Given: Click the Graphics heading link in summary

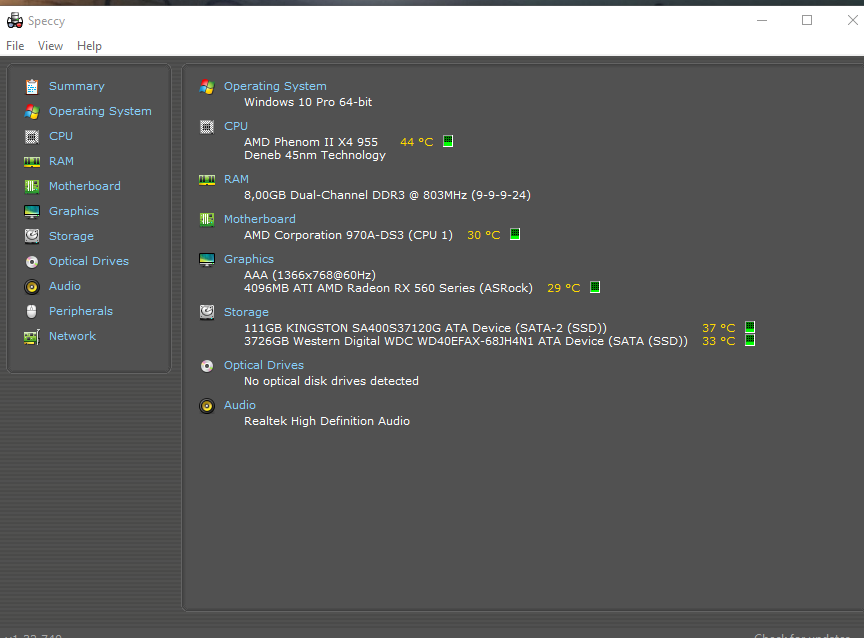Looking at the screenshot, I should (x=249, y=259).
